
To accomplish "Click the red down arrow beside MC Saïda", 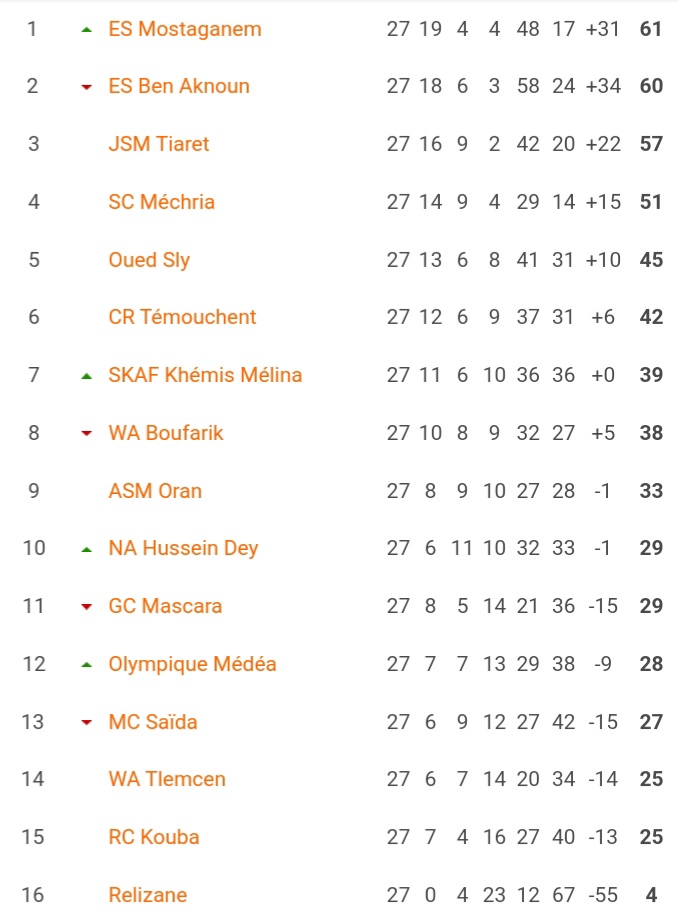I will tap(87, 723).
